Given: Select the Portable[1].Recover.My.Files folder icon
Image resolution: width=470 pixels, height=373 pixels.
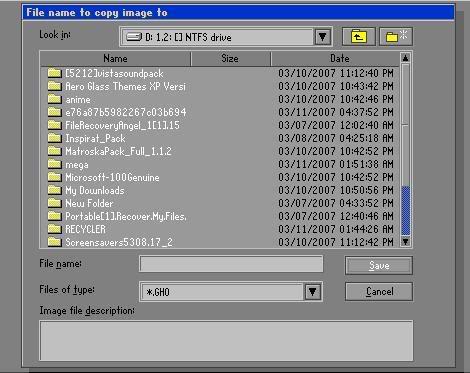Looking at the screenshot, I should tap(54, 216).
